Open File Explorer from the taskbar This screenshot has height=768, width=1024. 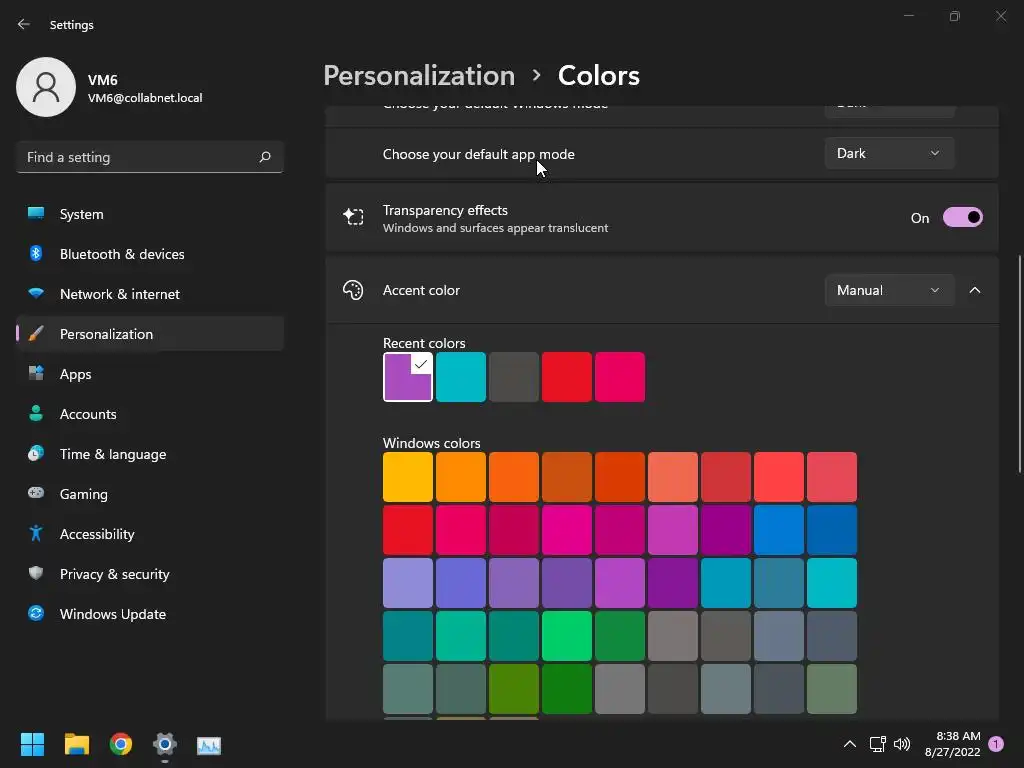click(x=77, y=744)
